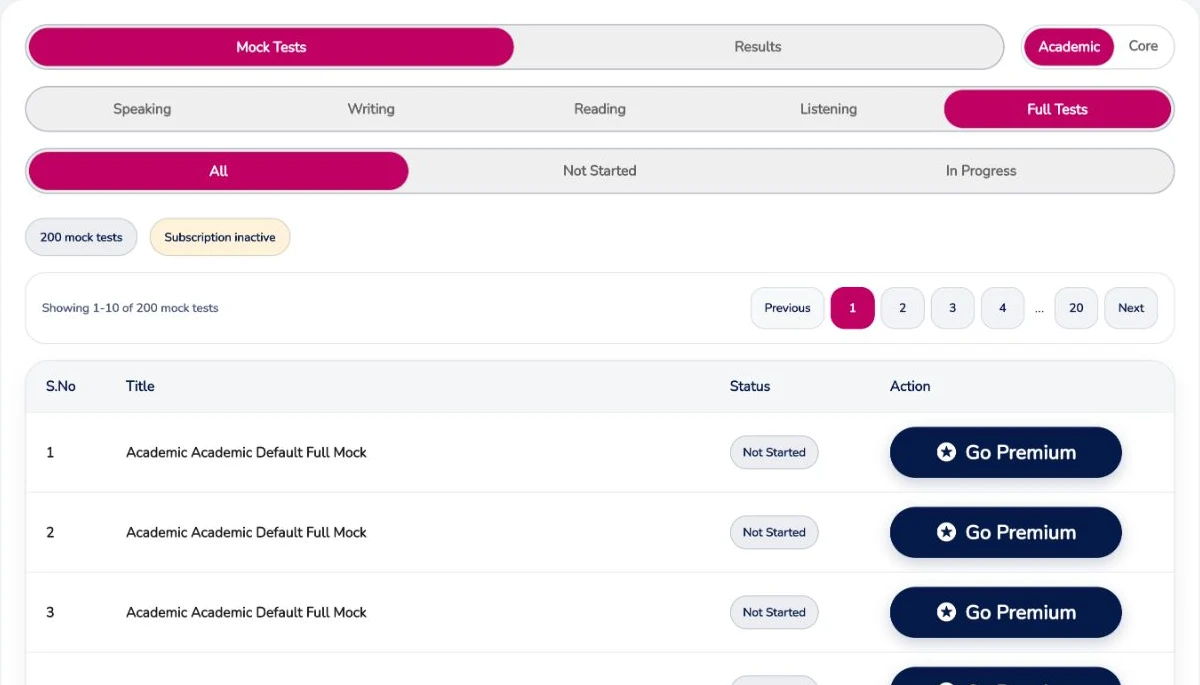Click row 3 Academic Default Full Mock title
The image size is (1200, 685).
[246, 612]
